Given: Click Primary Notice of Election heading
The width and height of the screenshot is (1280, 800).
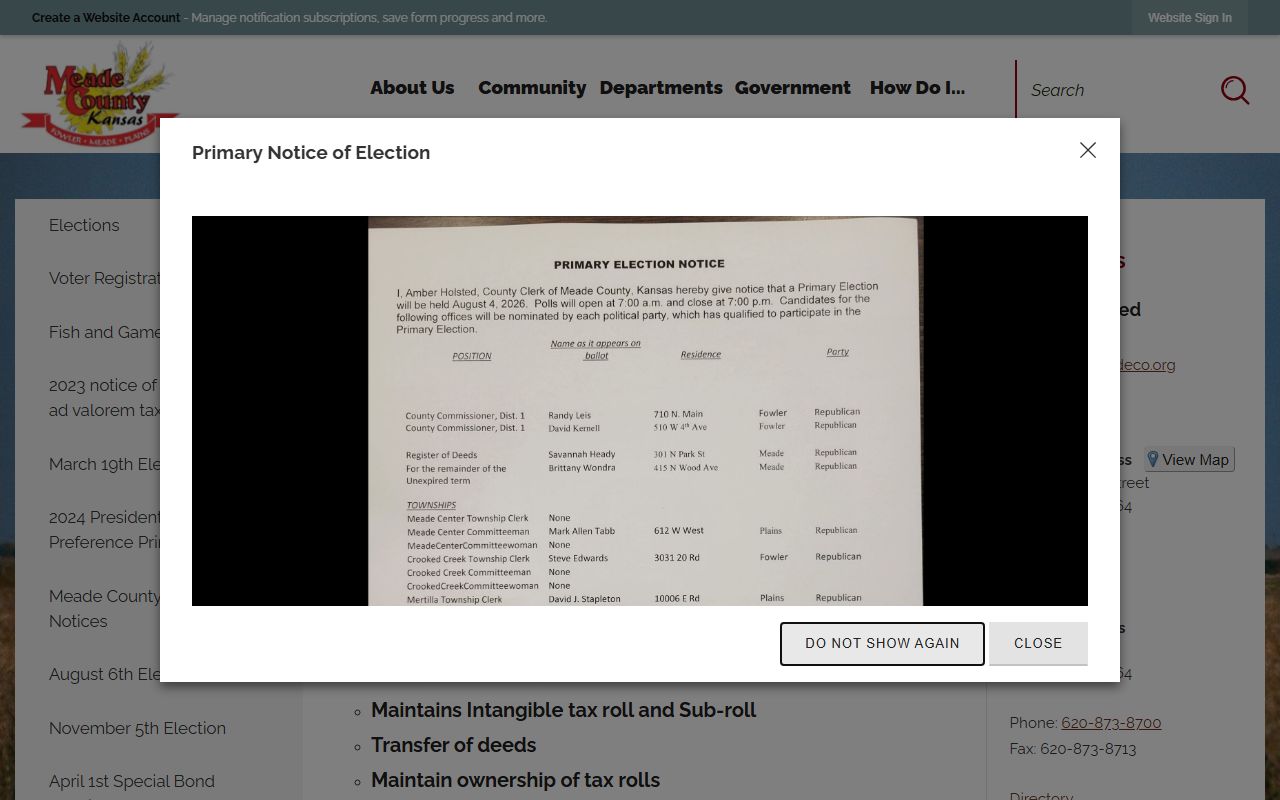Looking at the screenshot, I should [x=311, y=152].
